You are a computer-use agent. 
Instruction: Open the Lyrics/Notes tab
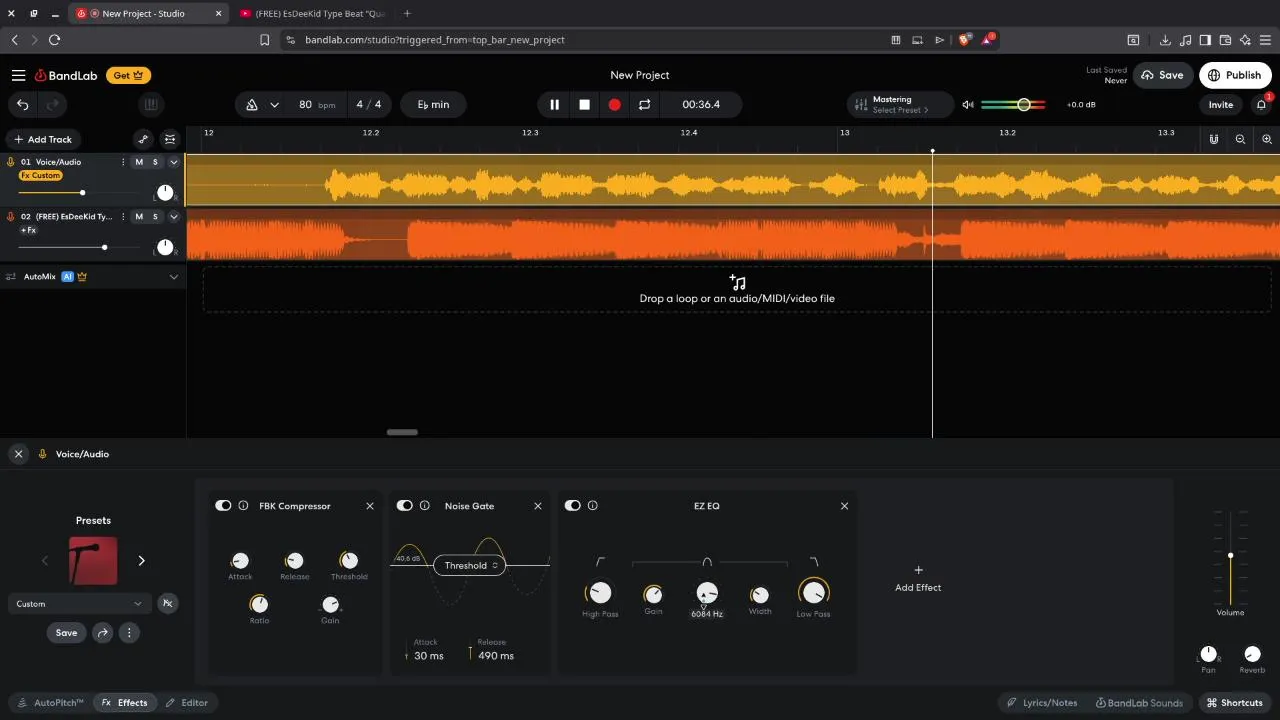click(1042, 703)
